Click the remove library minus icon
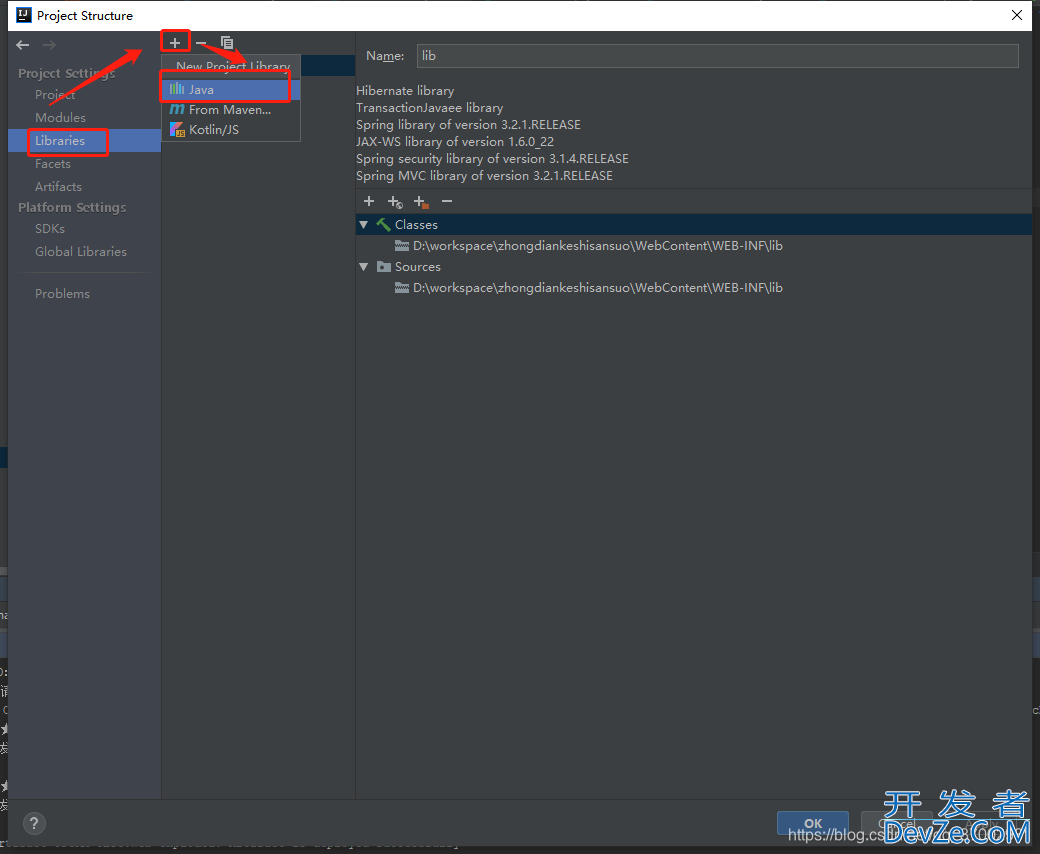This screenshot has height=854, width=1040. point(202,42)
